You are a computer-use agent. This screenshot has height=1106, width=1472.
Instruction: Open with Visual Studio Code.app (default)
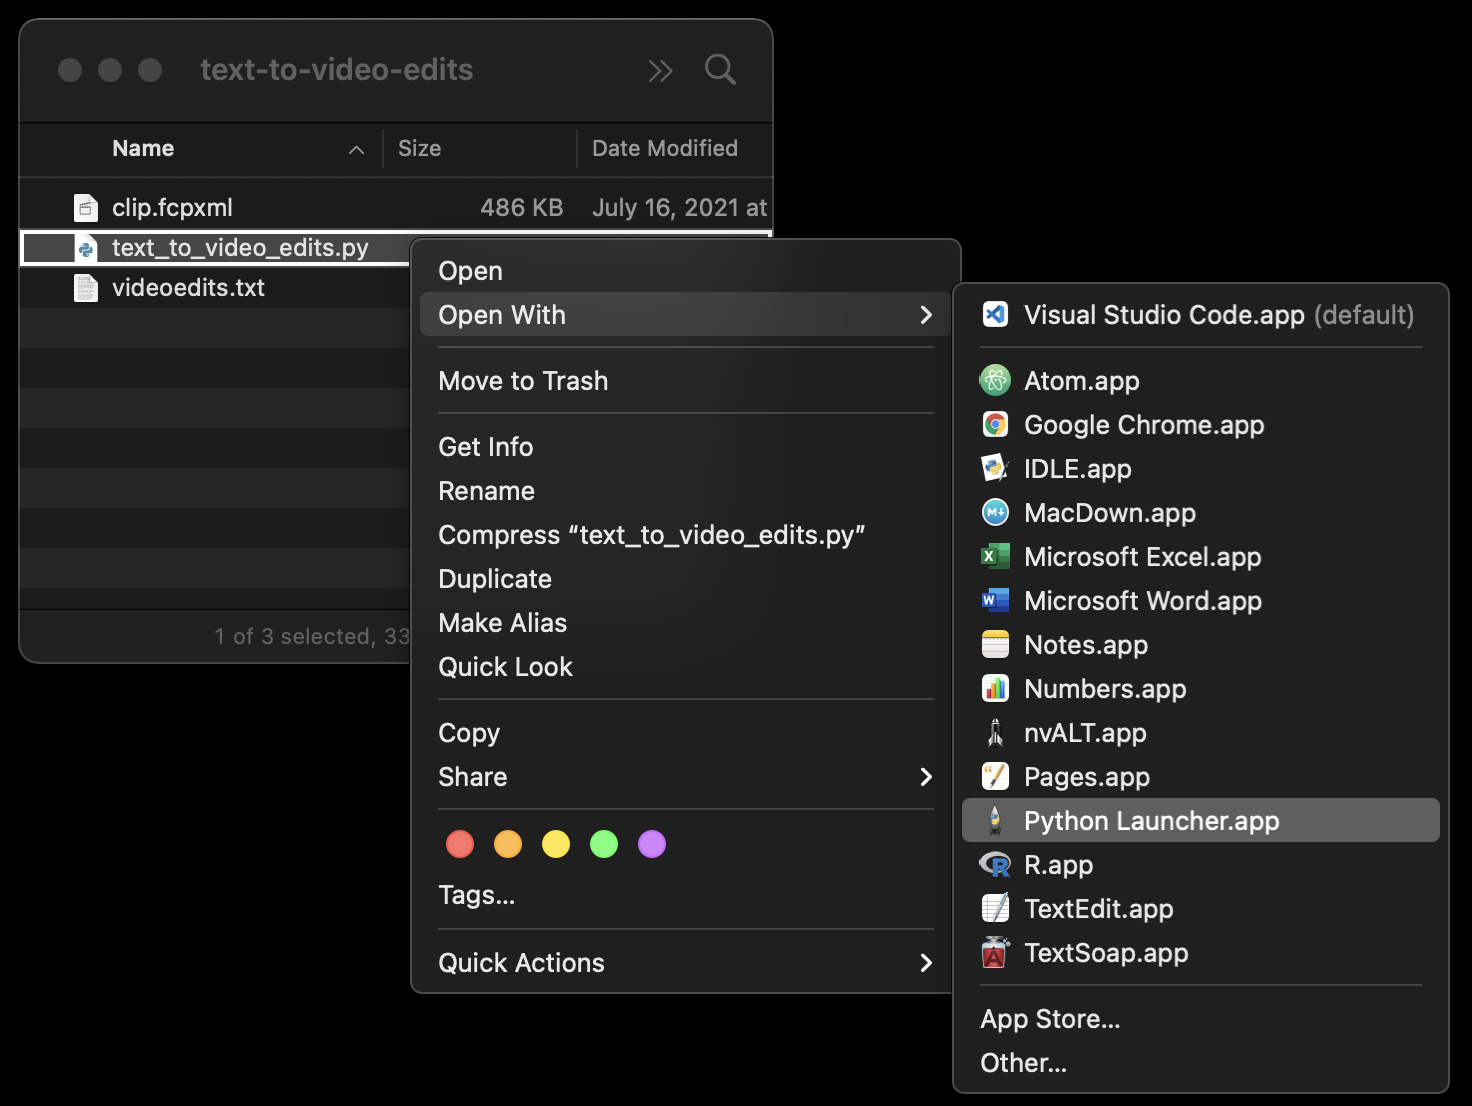point(1200,315)
